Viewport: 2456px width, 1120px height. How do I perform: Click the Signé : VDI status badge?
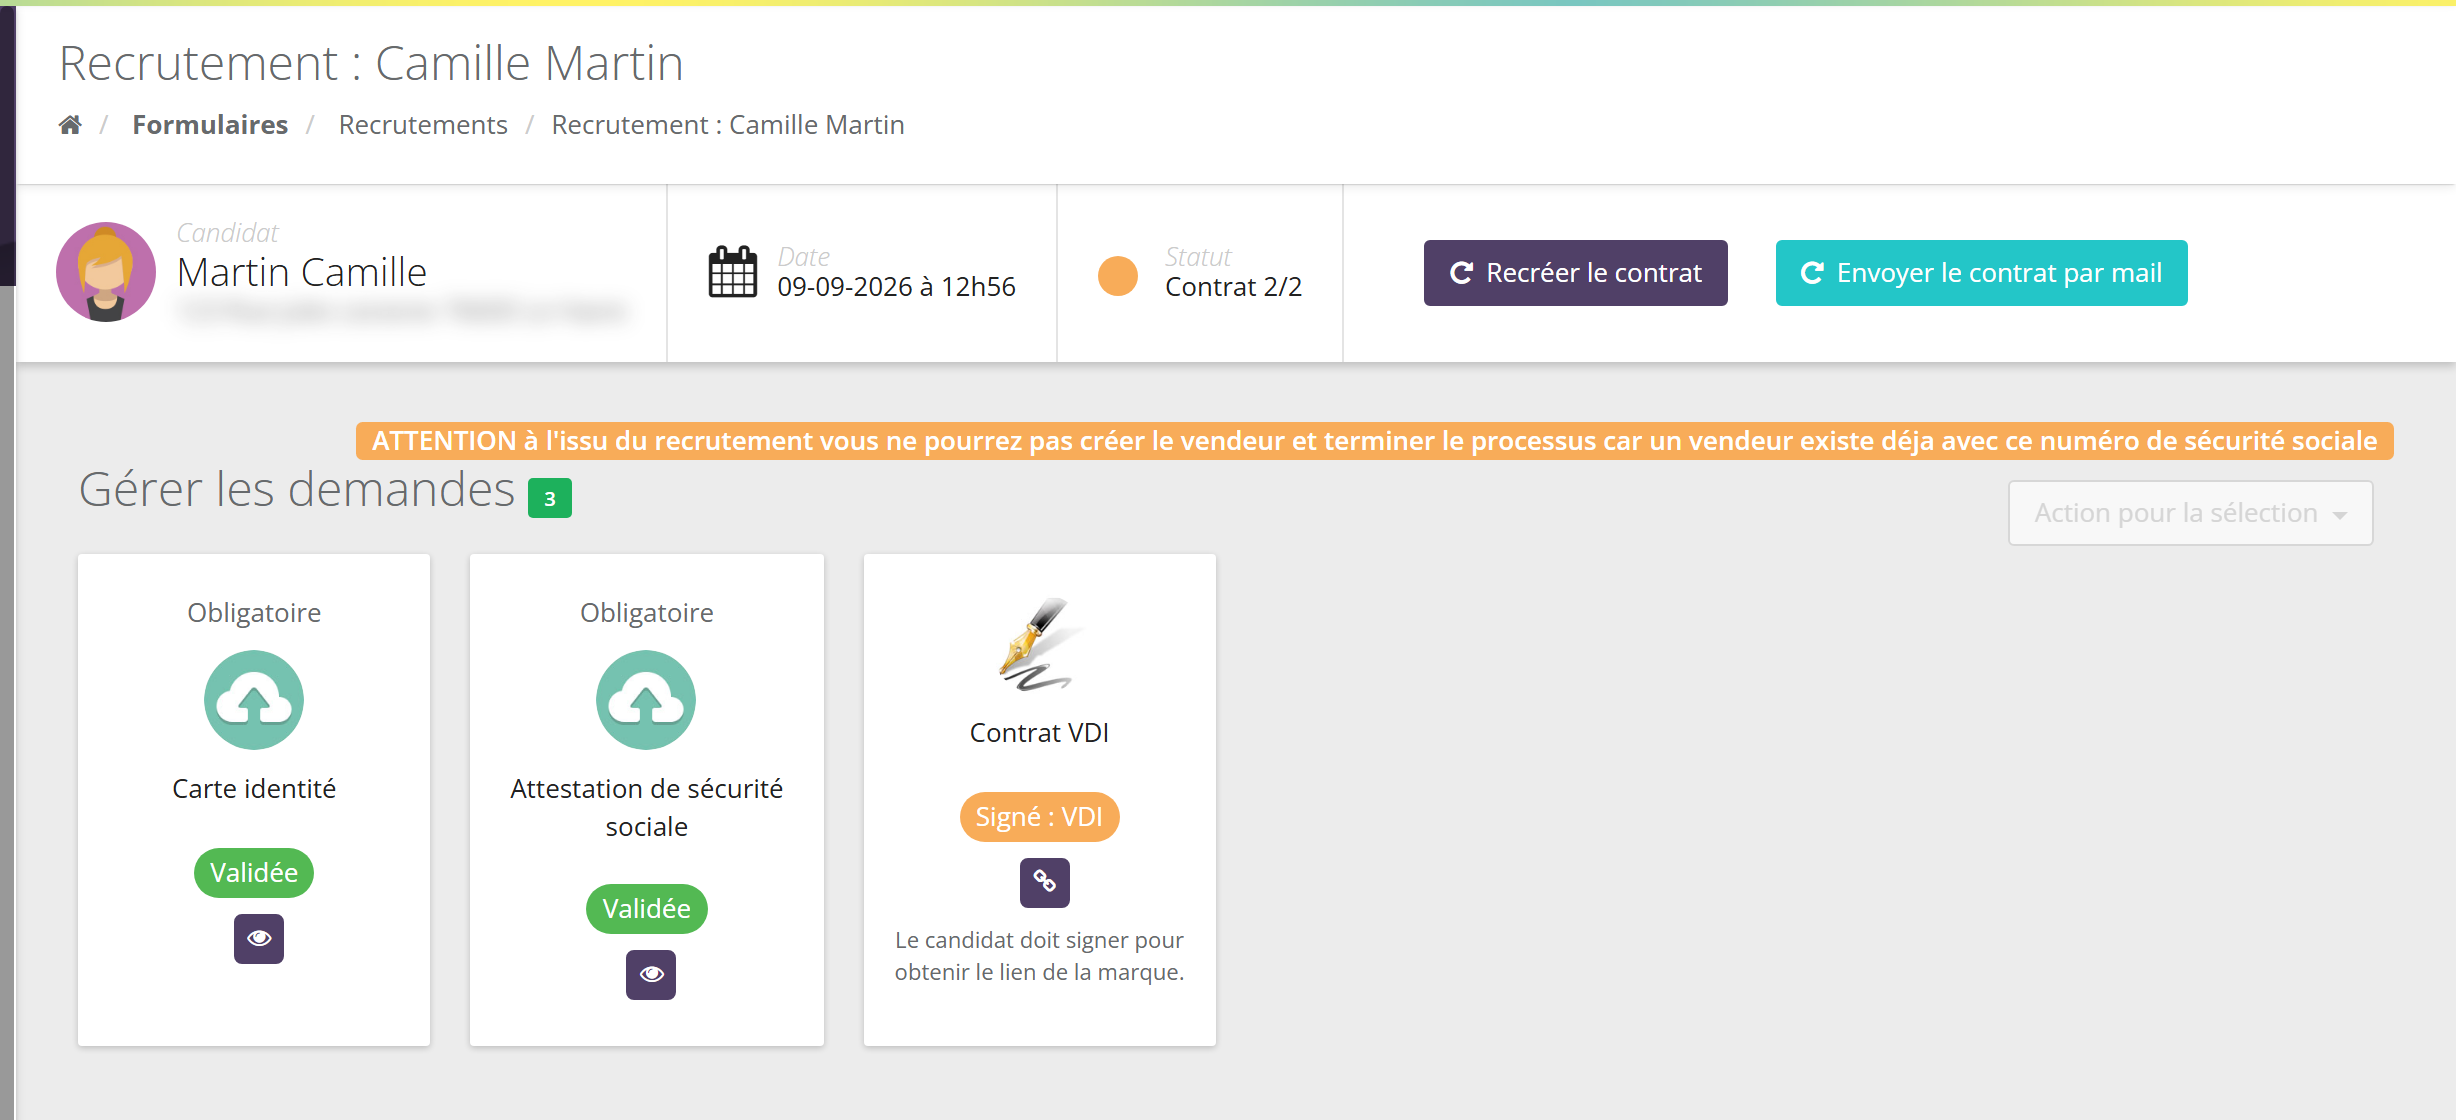(x=1040, y=817)
